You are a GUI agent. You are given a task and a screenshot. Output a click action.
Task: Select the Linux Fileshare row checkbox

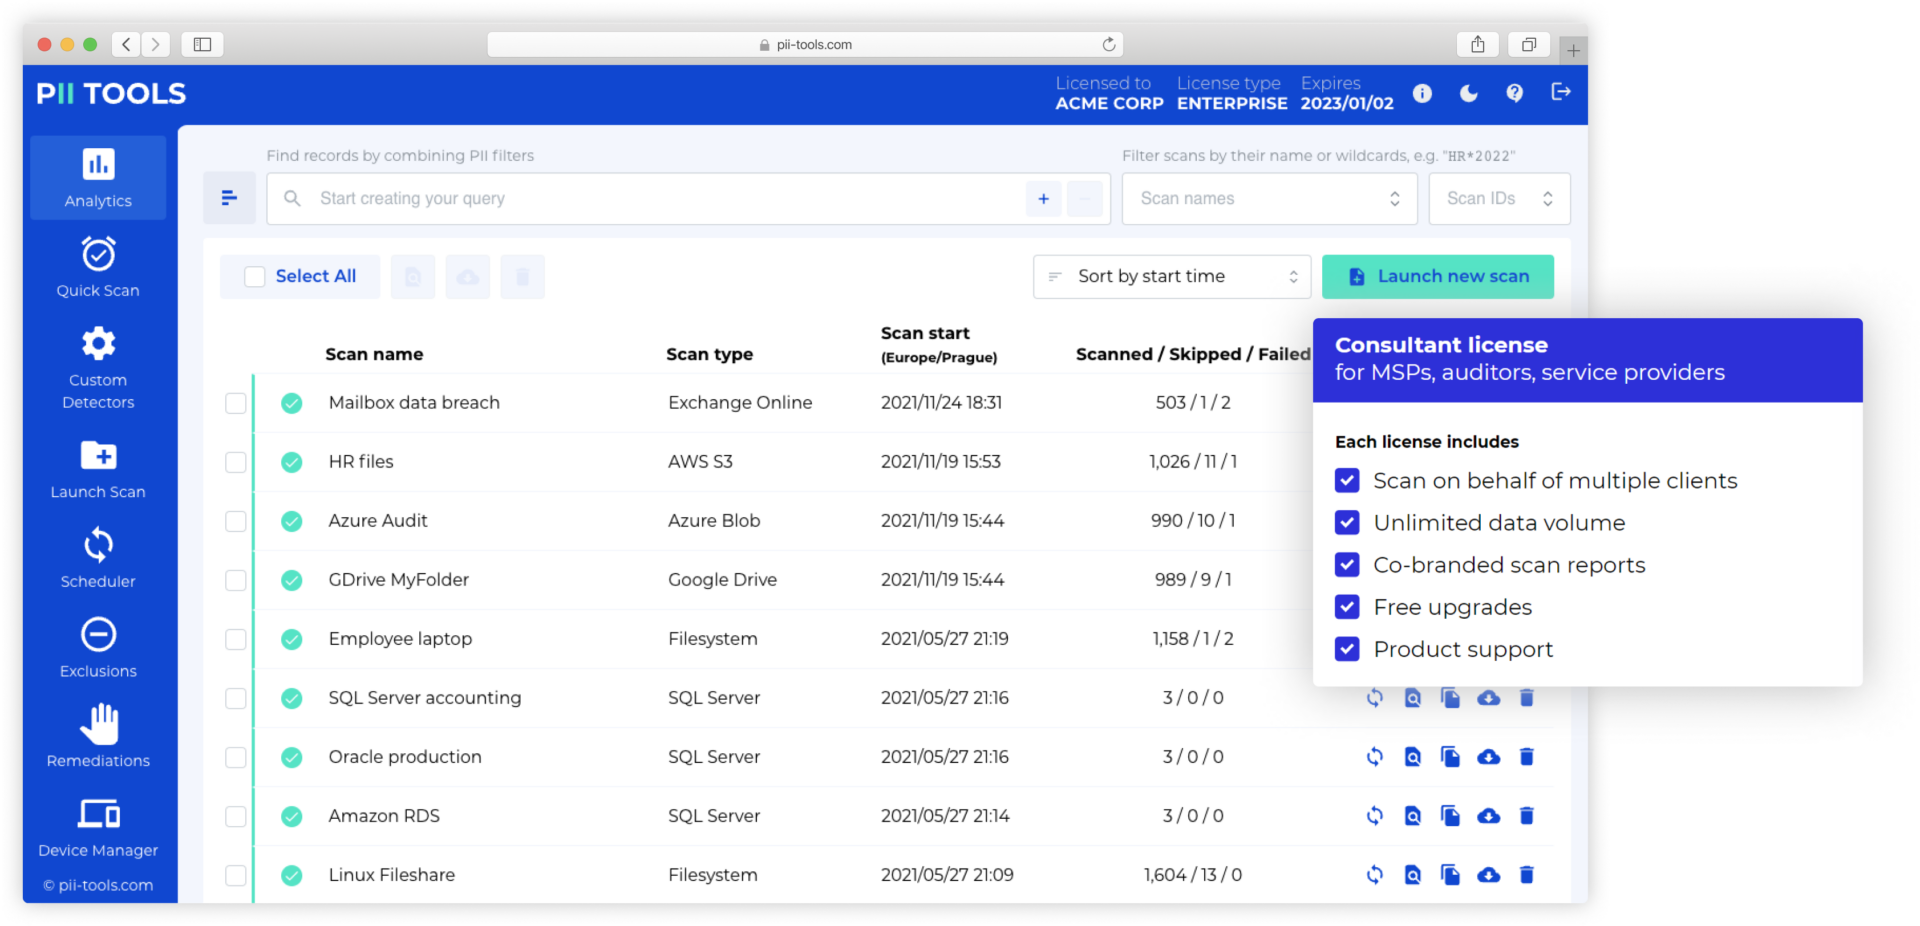point(236,875)
